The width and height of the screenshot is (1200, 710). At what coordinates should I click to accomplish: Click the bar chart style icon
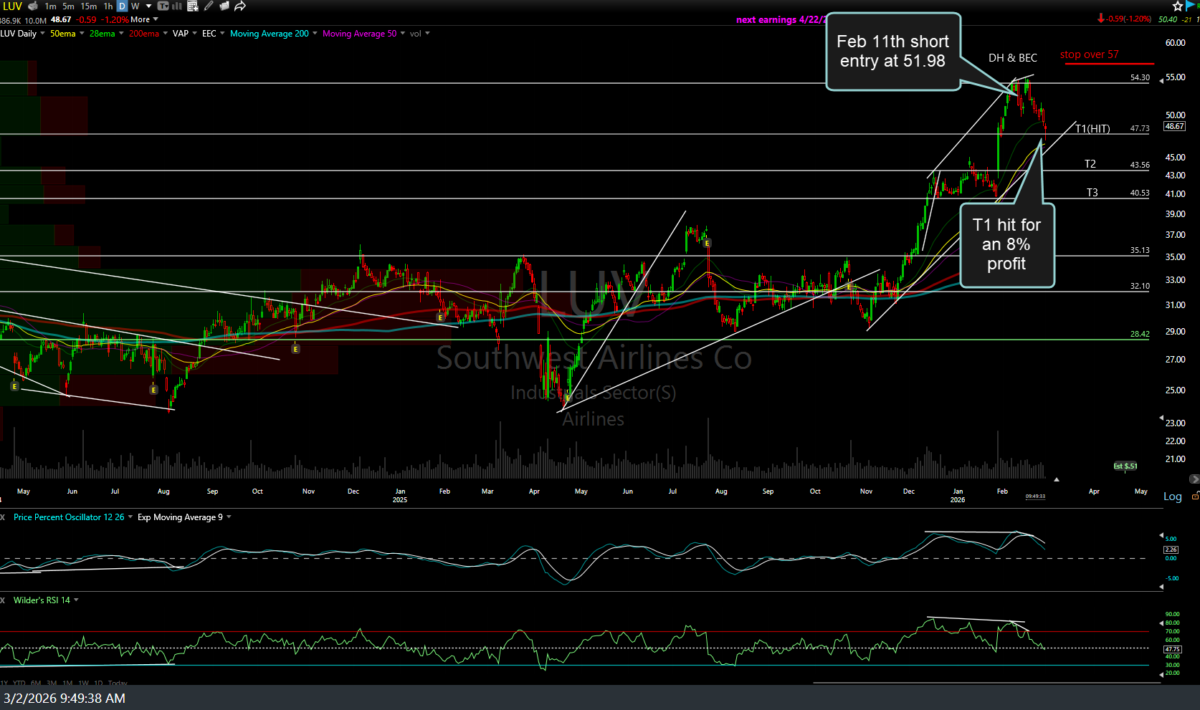[x=177, y=6]
